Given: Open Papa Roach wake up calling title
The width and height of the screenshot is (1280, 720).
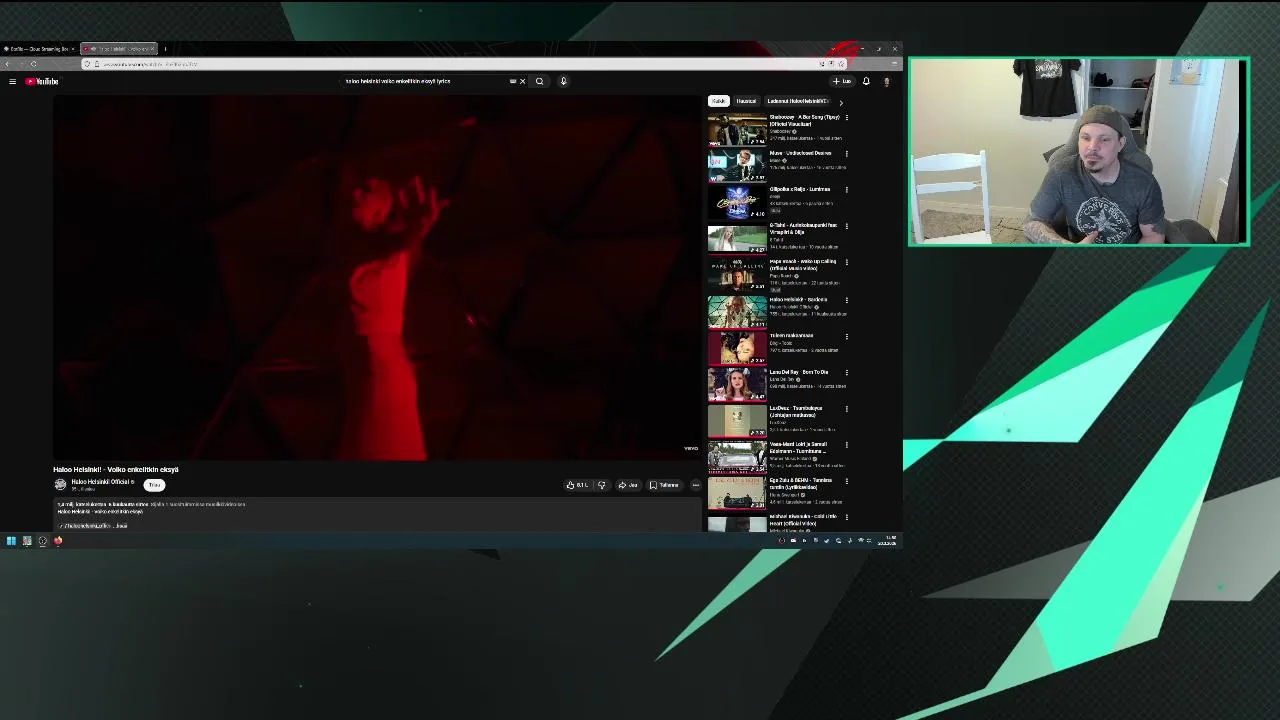Looking at the screenshot, I should [x=803, y=265].
